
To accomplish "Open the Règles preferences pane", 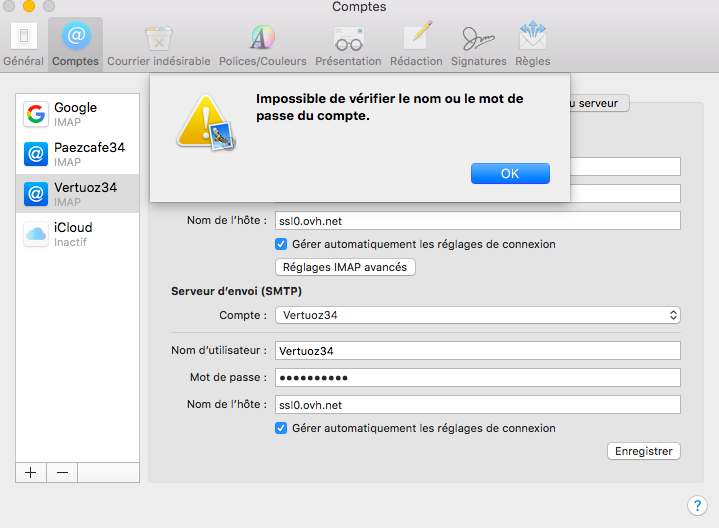I will tap(532, 44).
